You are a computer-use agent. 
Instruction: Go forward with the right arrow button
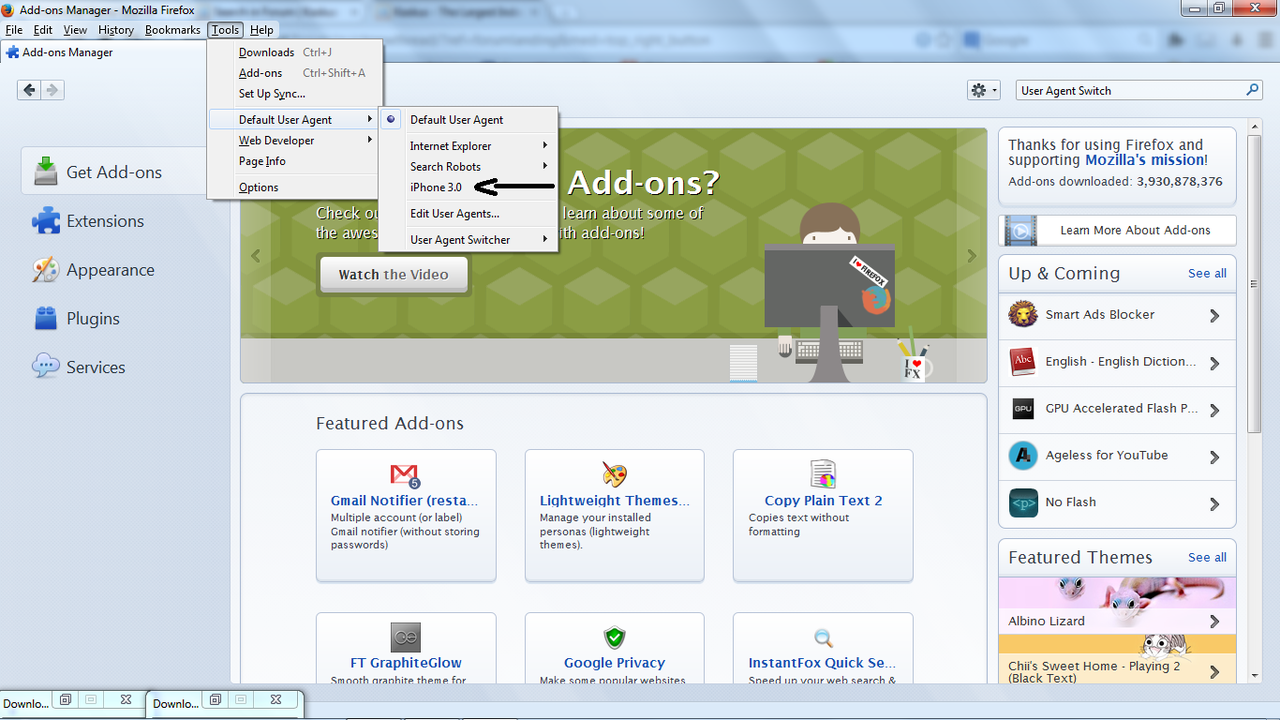(x=52, y=90)
